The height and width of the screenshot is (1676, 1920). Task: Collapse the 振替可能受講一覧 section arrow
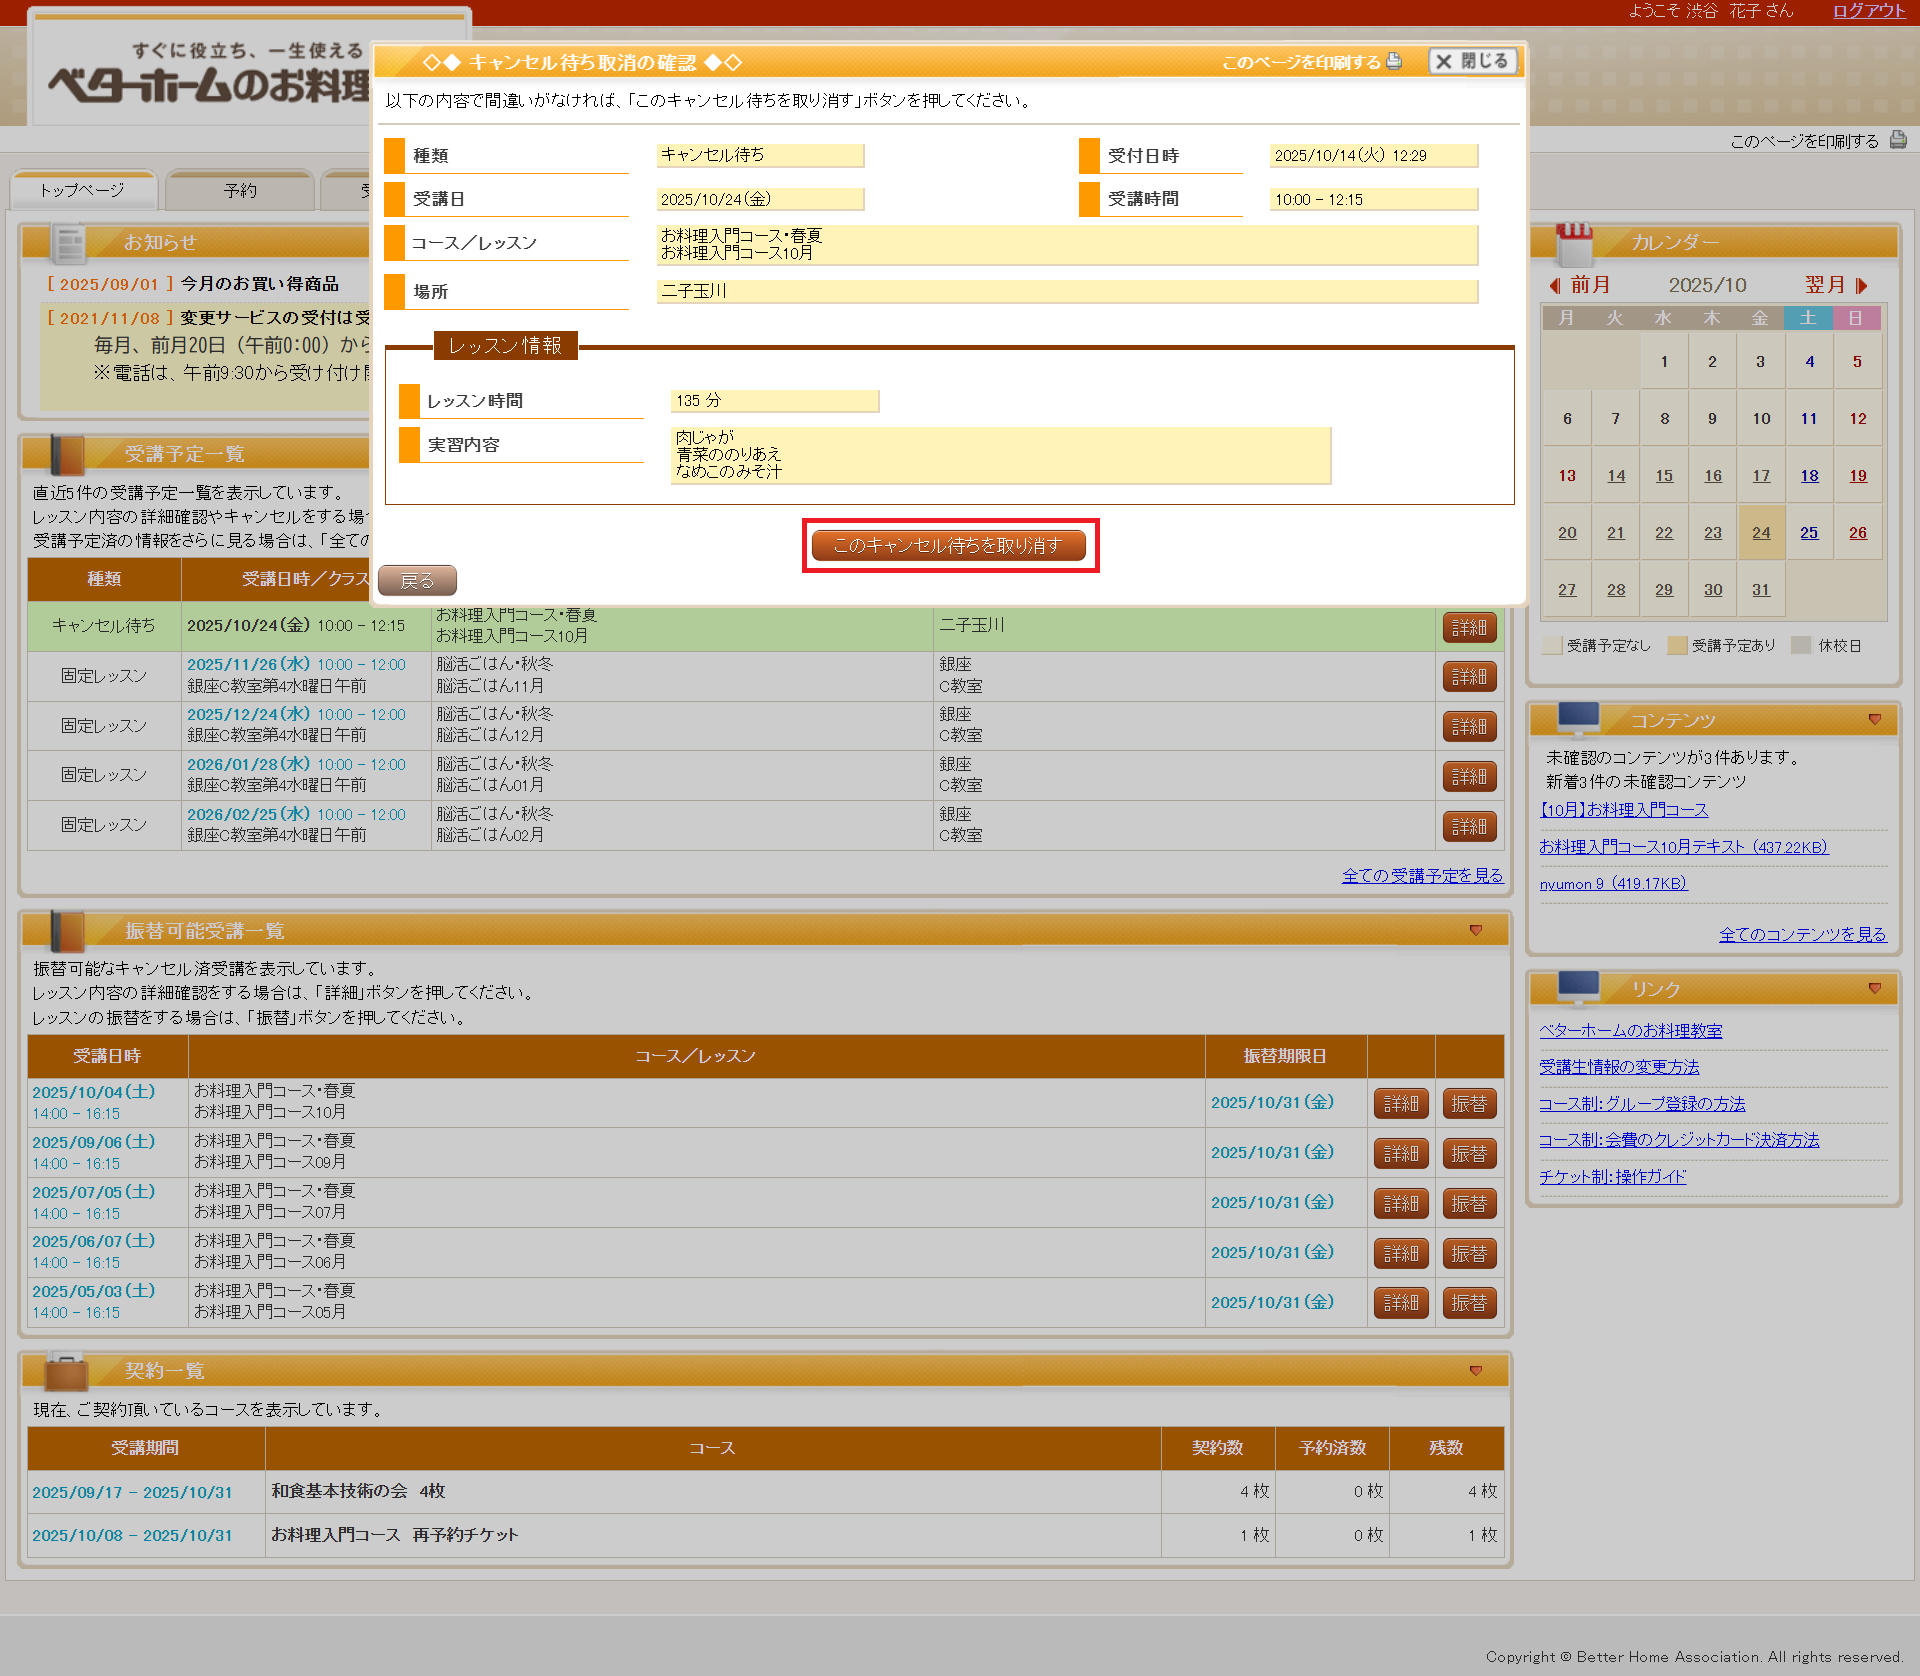(1476, 931)
